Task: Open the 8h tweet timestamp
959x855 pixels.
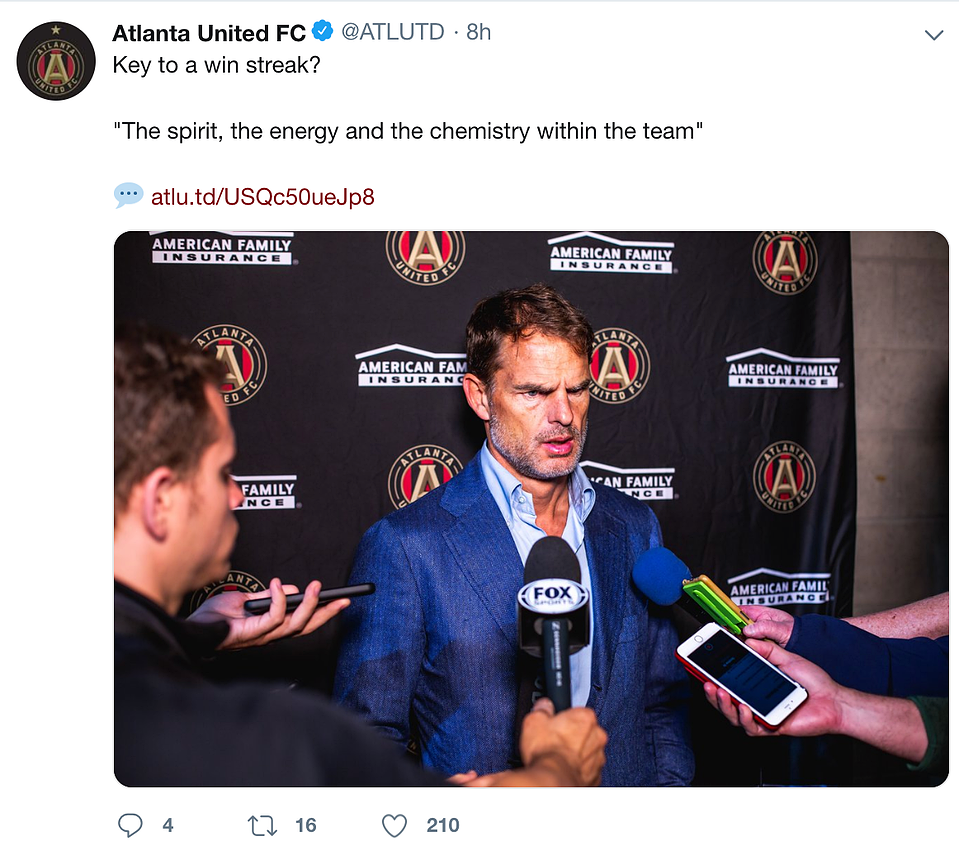Action: (478, 32)
